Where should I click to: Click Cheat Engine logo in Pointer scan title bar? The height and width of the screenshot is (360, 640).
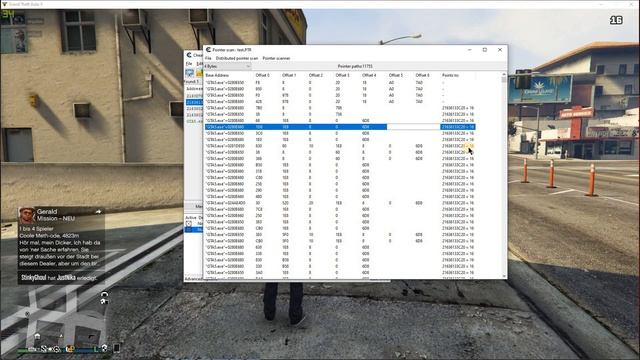click(x=208, y=49)
